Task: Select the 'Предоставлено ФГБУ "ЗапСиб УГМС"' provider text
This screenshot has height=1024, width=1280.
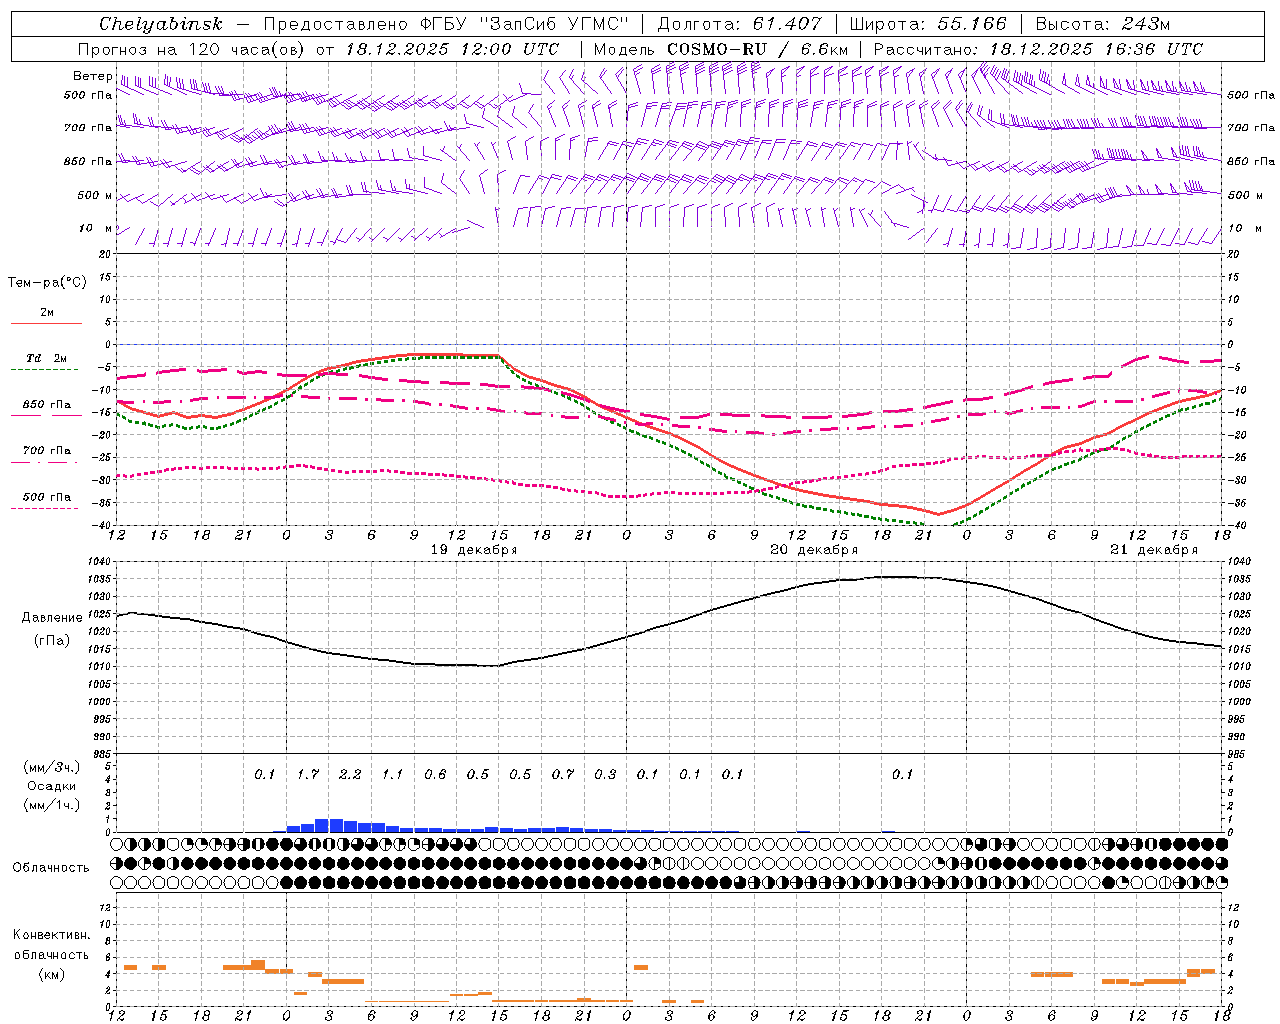Action: coord(445,24)
